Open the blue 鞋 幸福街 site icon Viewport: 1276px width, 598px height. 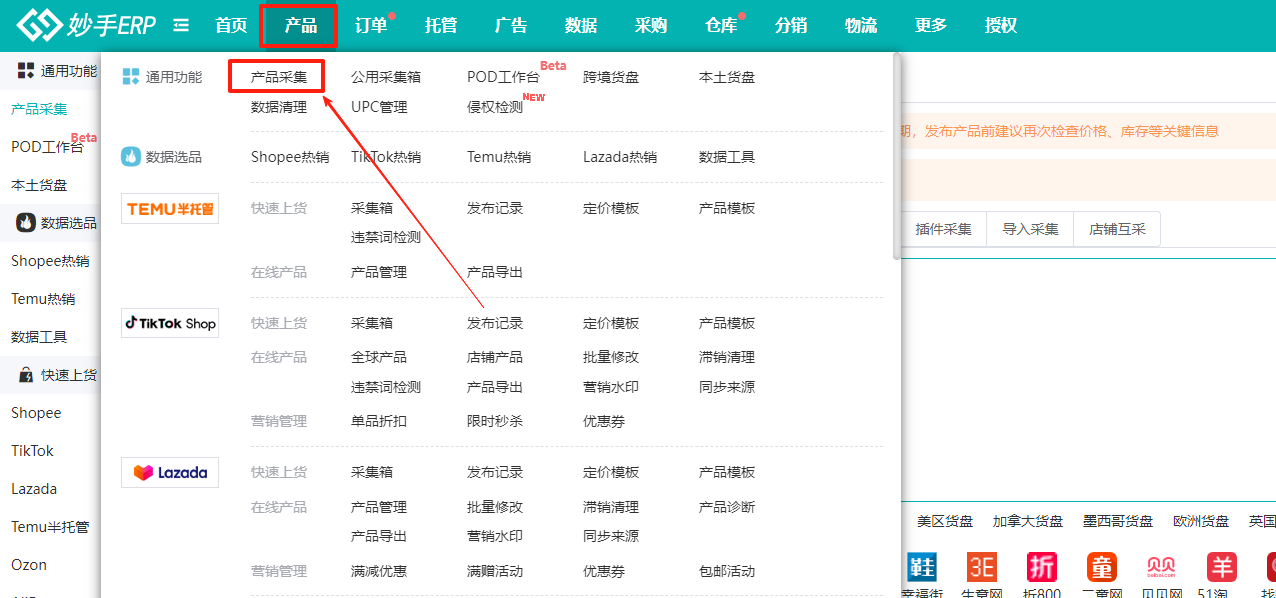[922, 567]
